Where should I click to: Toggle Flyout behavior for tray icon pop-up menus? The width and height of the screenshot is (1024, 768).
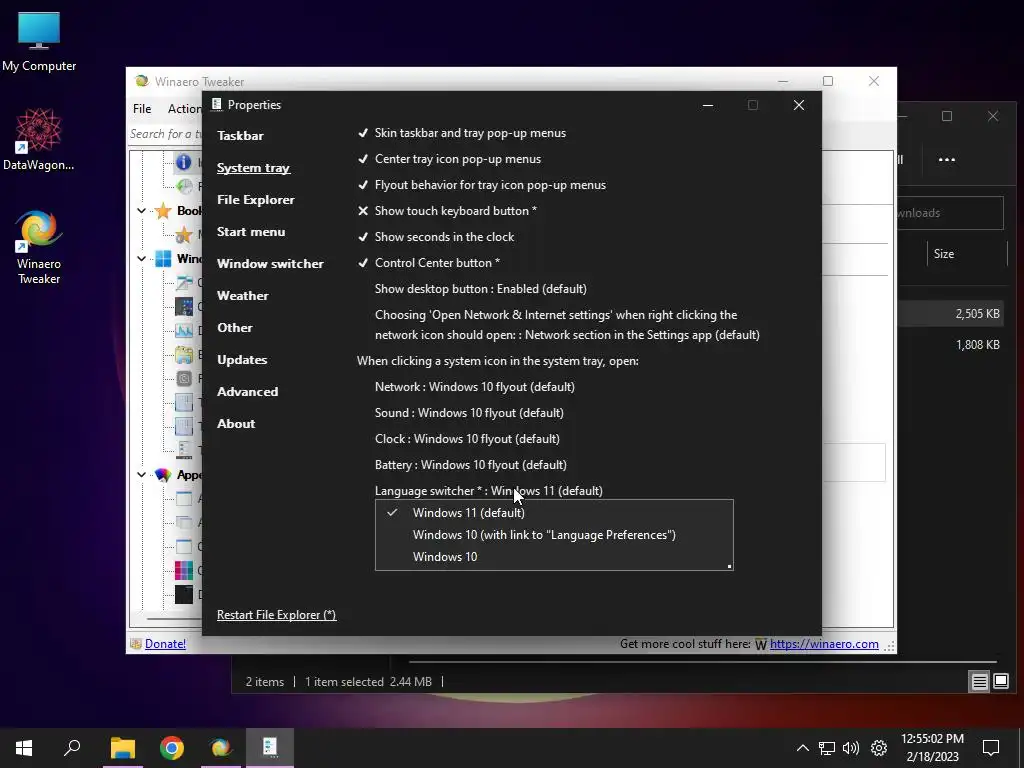click(x=481, y=185)
